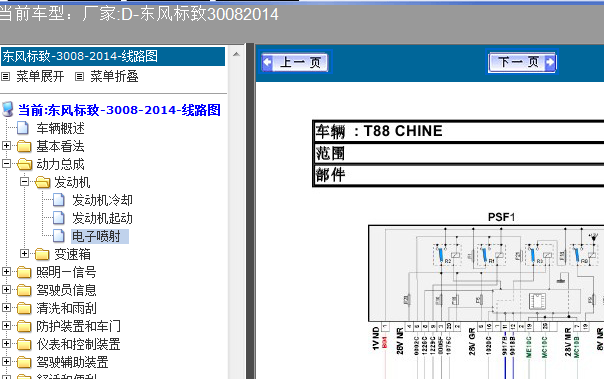Screen dimensions: 604x379
Task: Click the folder icon of 防护装置和车门
Action: (x=24, y=326)
